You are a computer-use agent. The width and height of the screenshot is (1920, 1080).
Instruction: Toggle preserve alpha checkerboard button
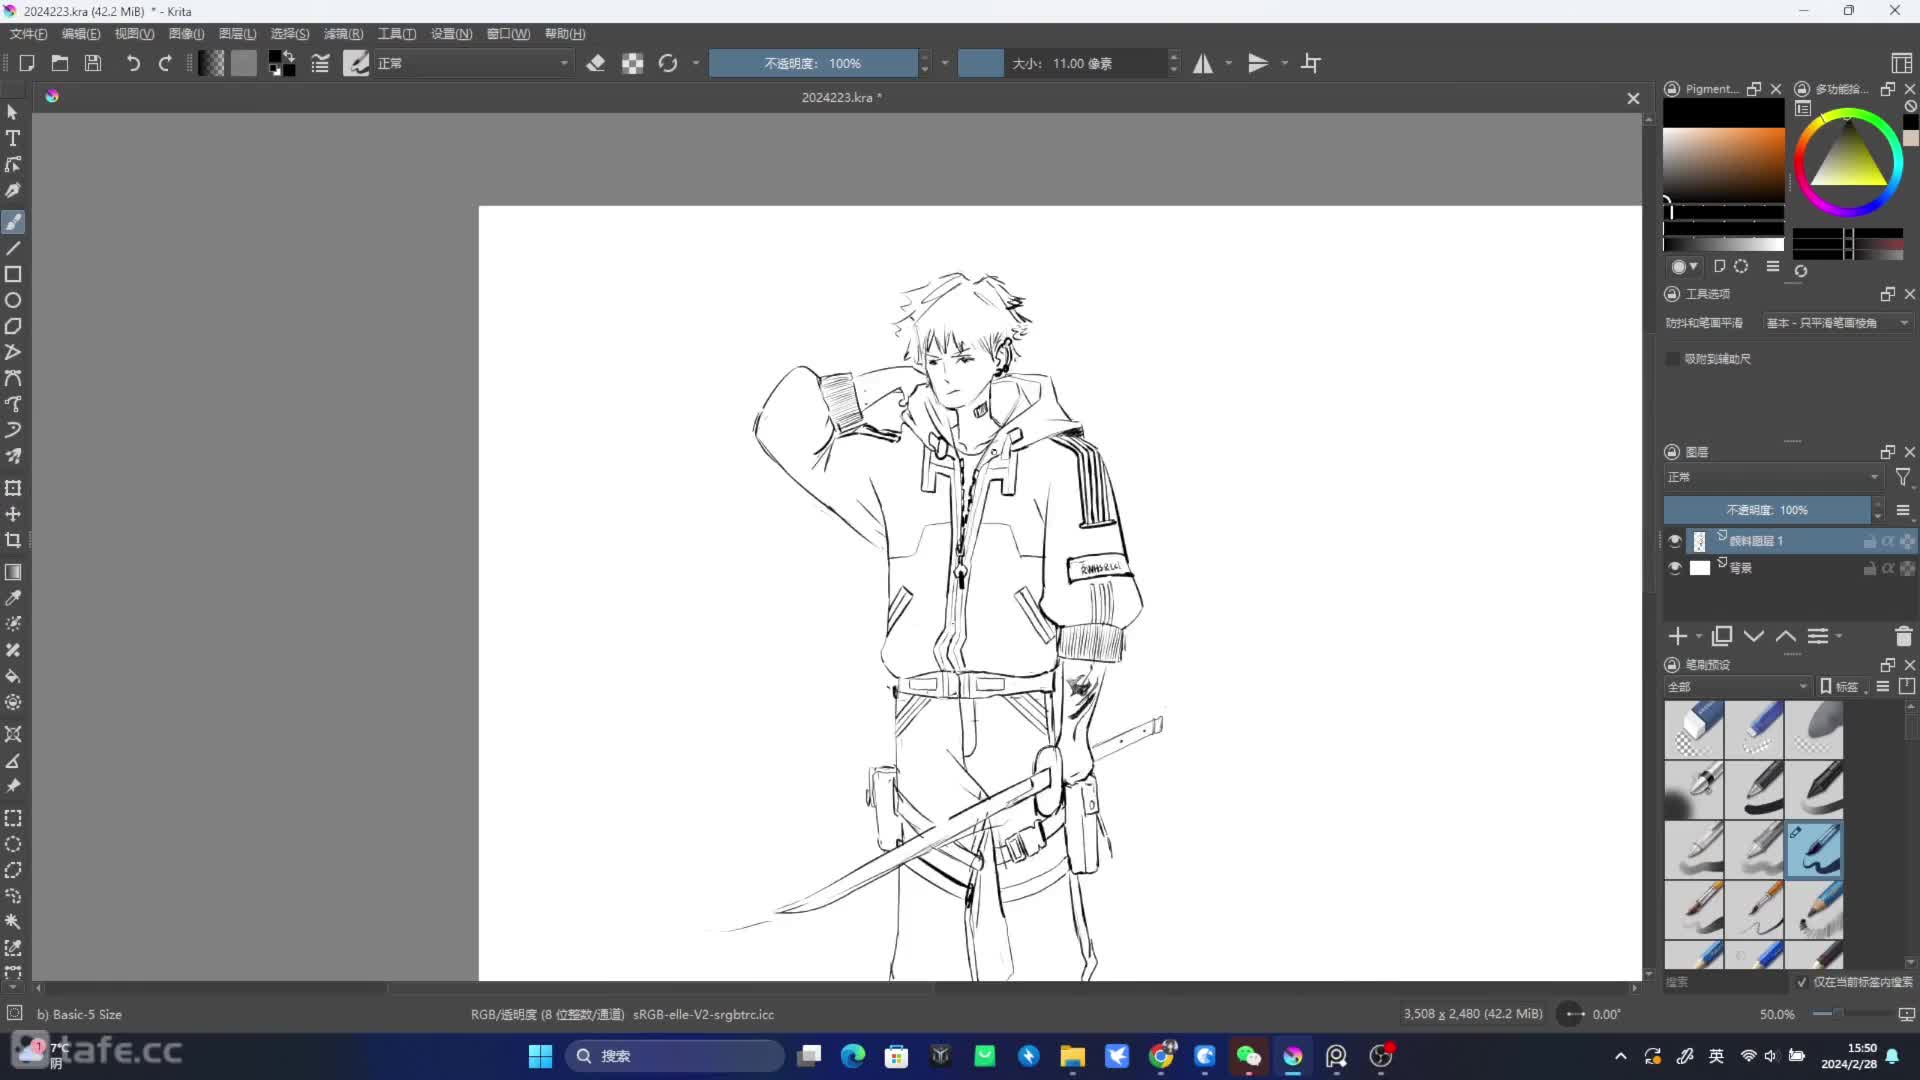pos(632,63)
